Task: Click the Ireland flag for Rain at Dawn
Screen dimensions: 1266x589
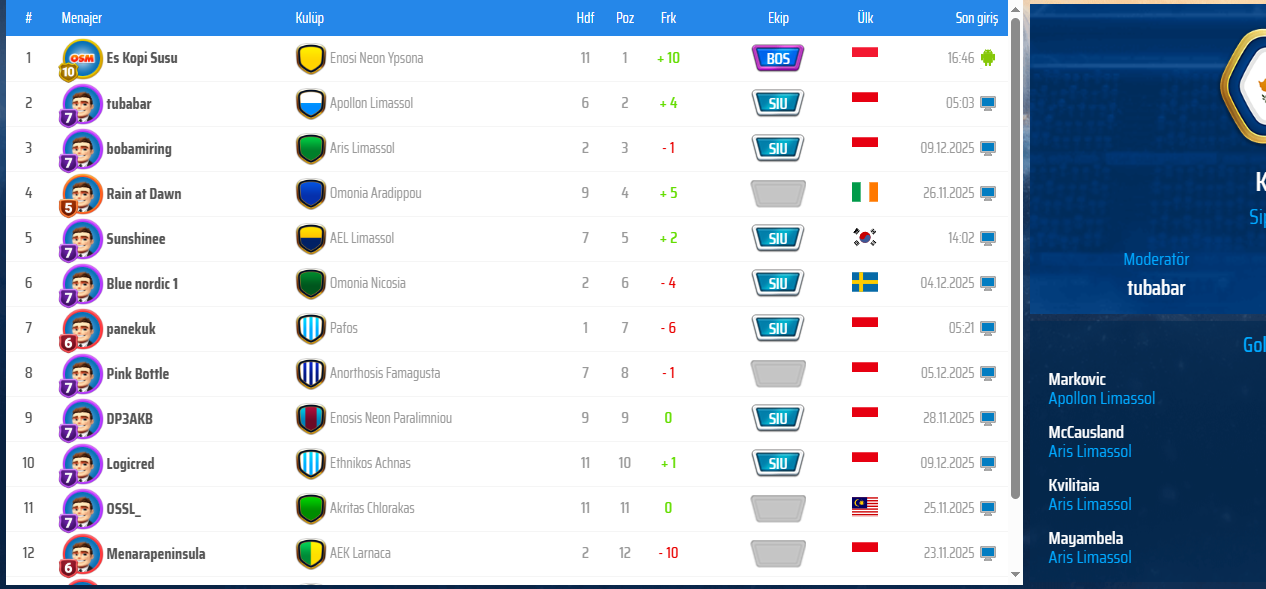Action: click(864, 193)
